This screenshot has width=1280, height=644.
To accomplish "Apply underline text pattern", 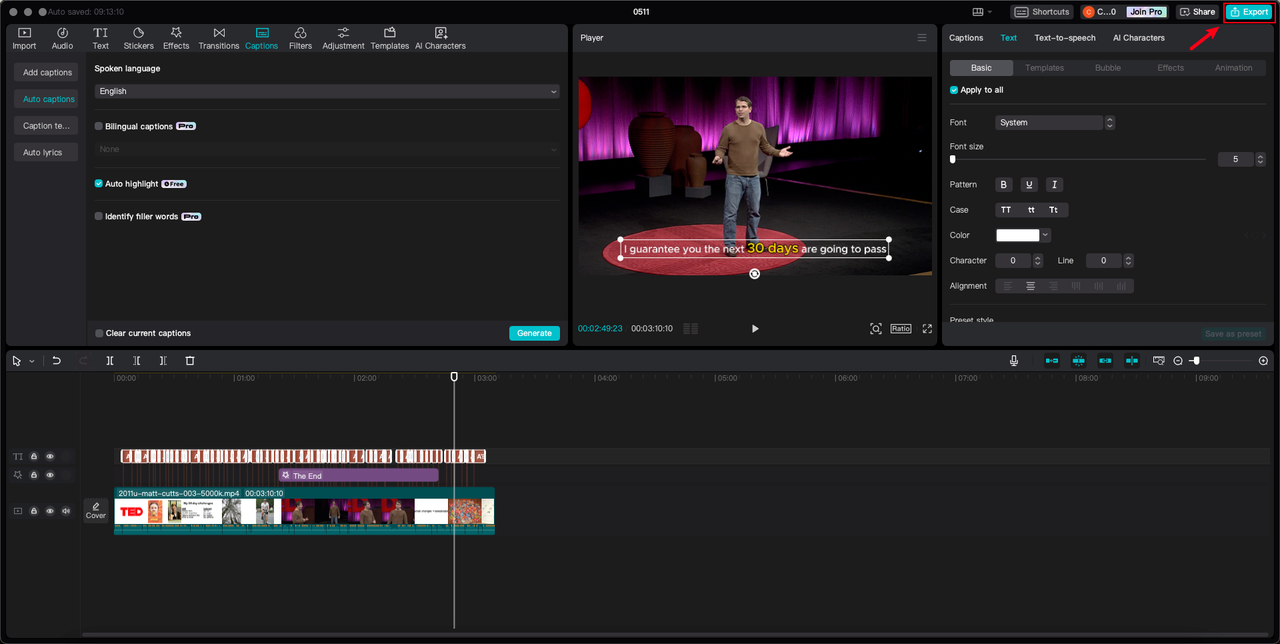I will (1029, 185).
